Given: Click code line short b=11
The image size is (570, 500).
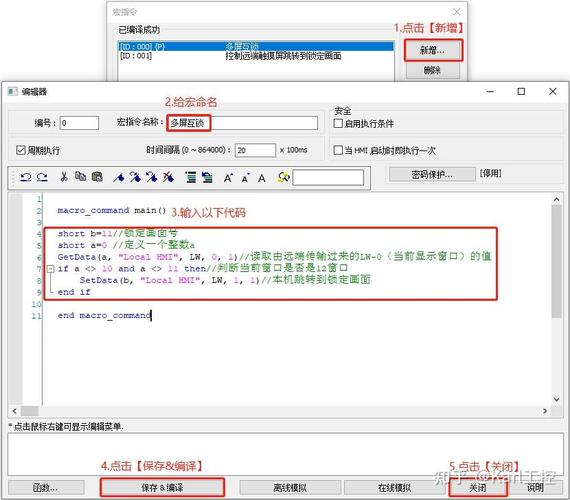Looking at the screenshot, I should (x=118, y=233).
